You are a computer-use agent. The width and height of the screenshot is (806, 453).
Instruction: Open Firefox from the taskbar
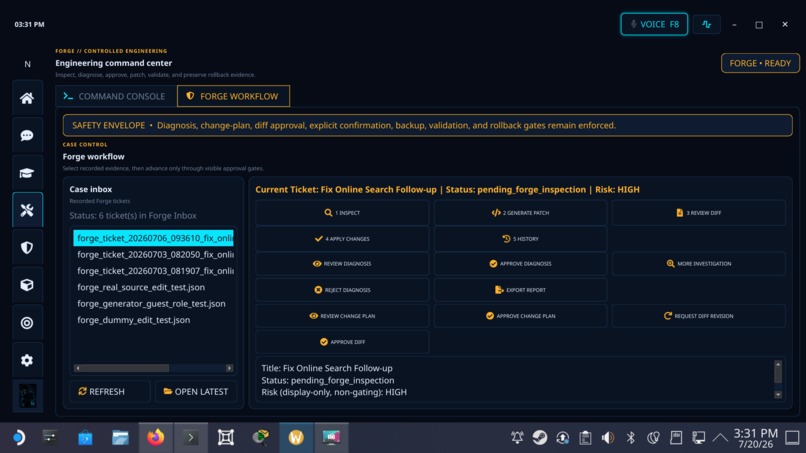[x=156, y=438]
